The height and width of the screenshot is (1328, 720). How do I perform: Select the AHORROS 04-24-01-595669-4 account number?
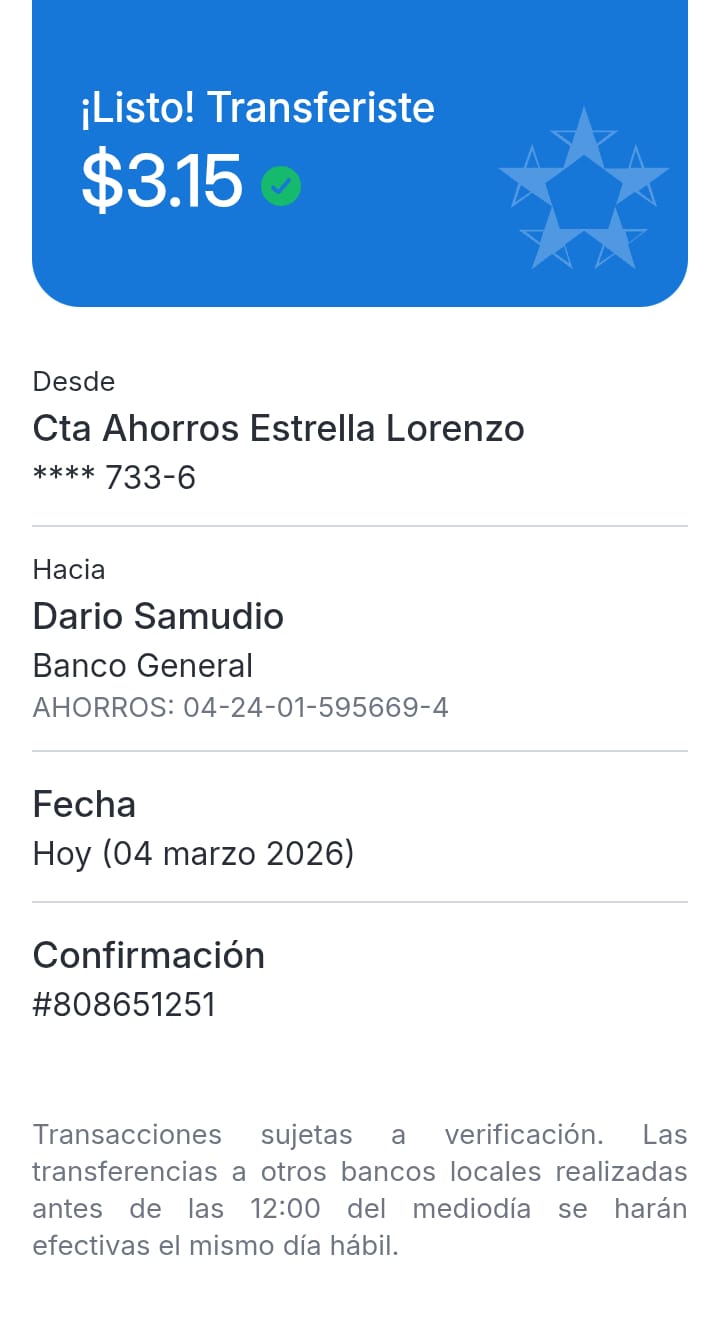coord(240,708)
